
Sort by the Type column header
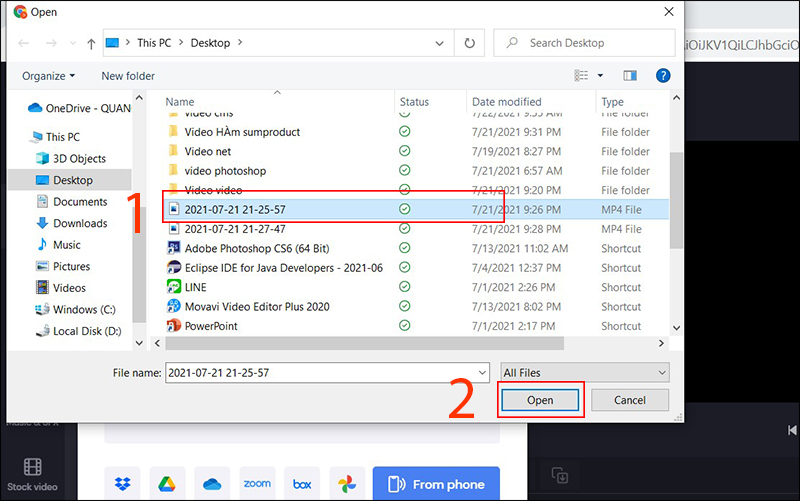[x=612, y=102]
